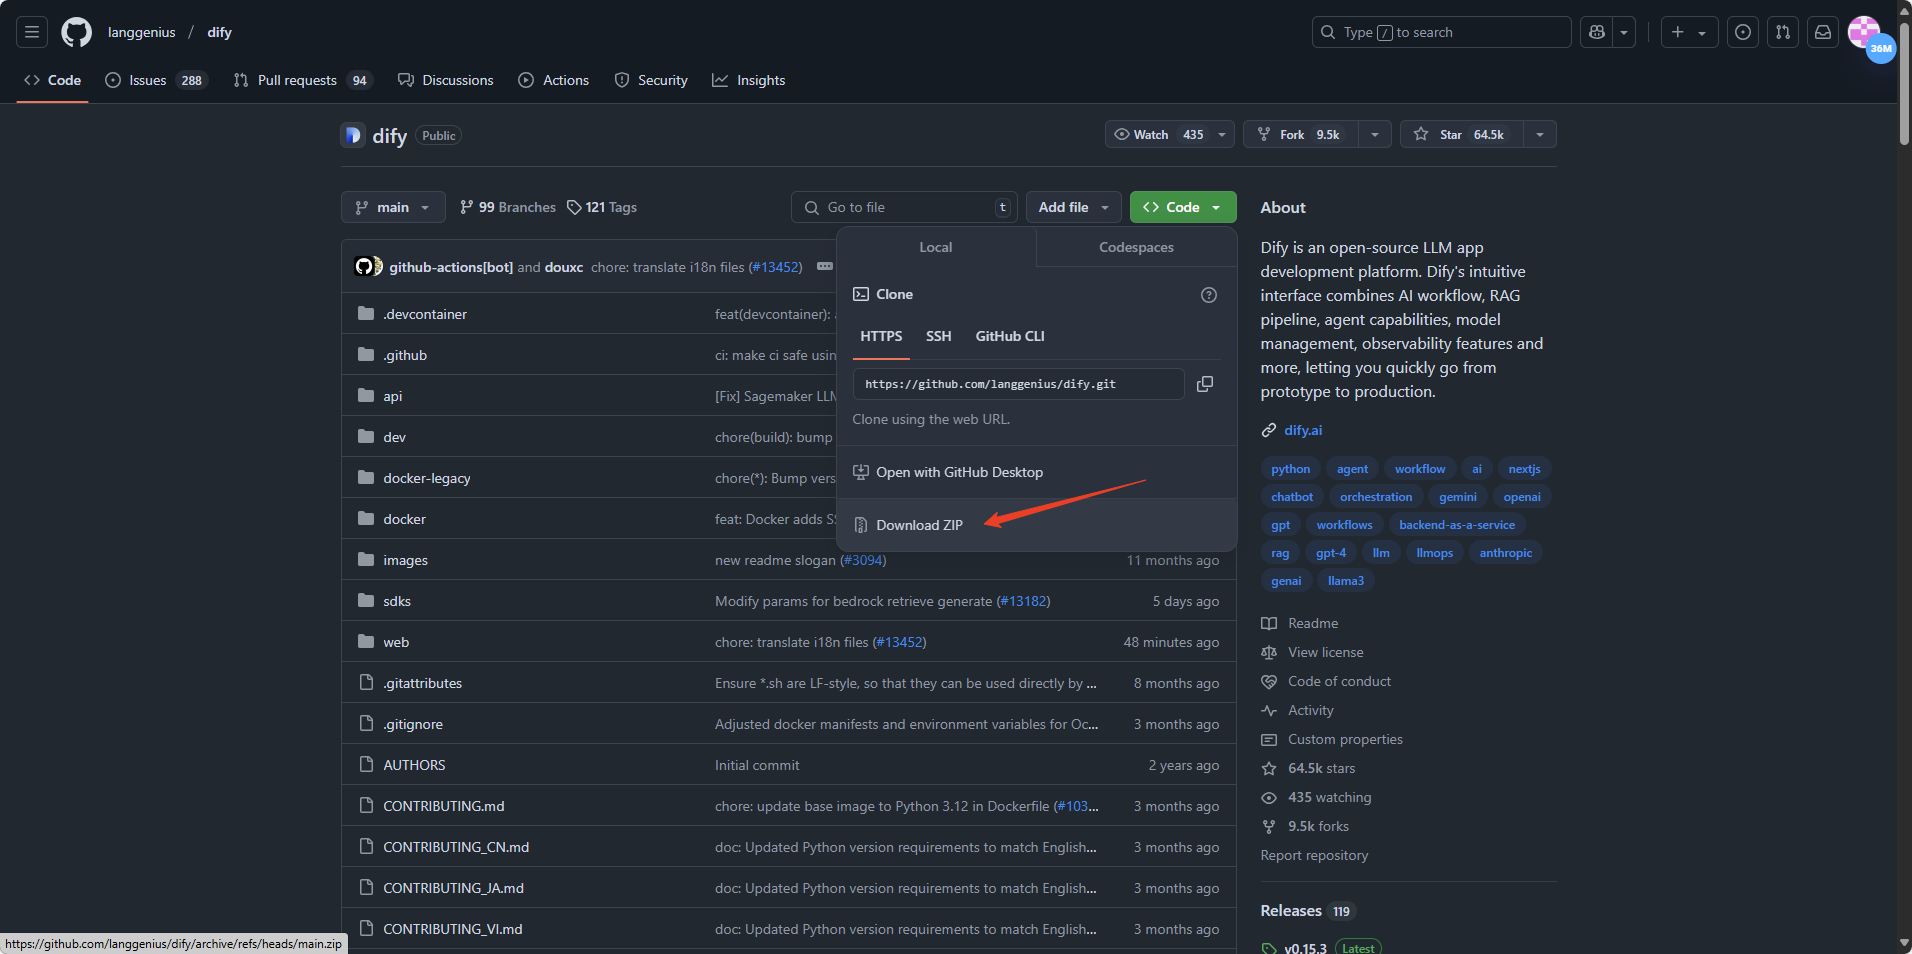Screen dimensions: 1912x954
Task: Open the 121 Tags link
Action: tap(602, 207)
